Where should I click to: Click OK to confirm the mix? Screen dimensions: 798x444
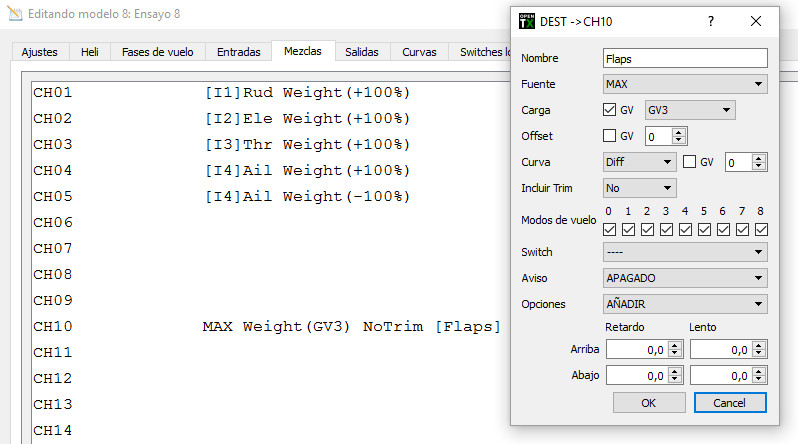click(x=648, y=402)
